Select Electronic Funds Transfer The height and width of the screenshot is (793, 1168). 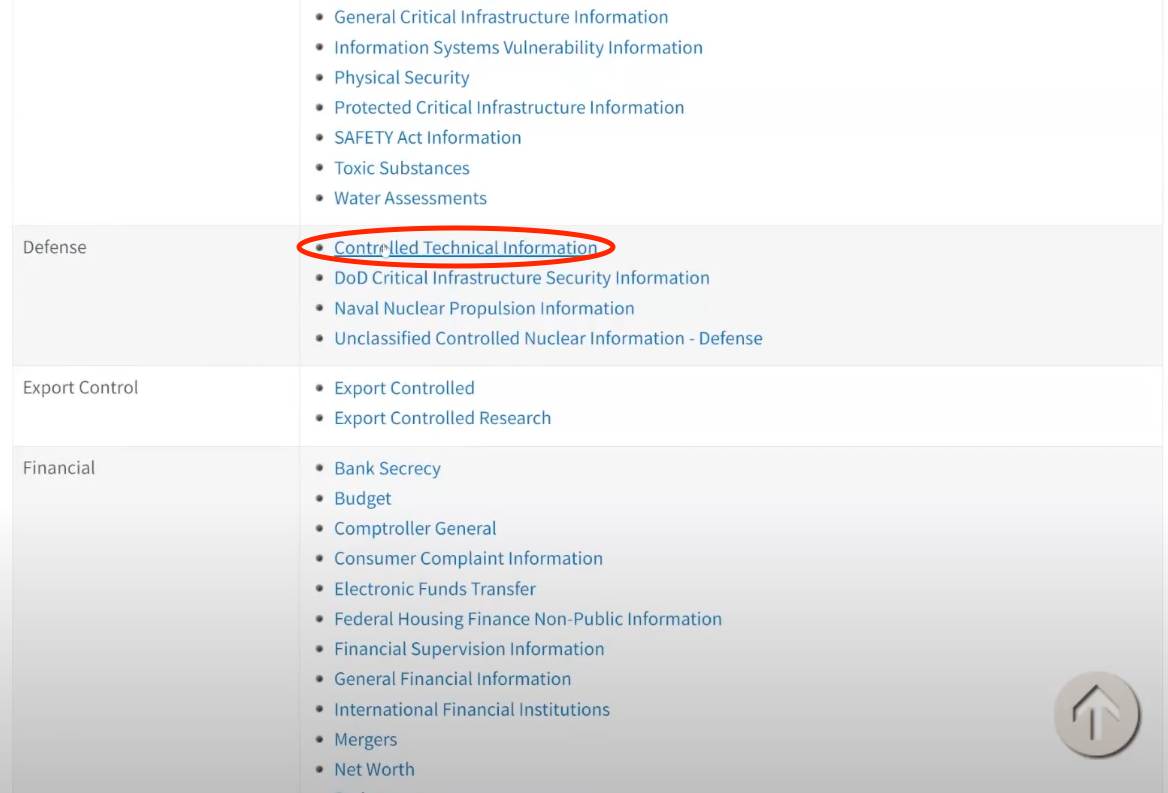click(x=434, y=589)
